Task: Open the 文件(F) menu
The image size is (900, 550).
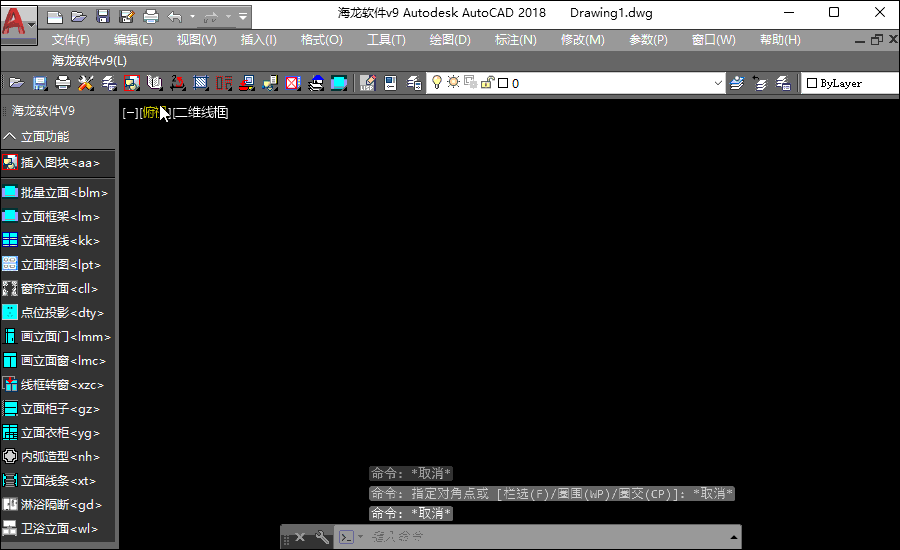Action: pyautogui.click(x=71, y=40)
